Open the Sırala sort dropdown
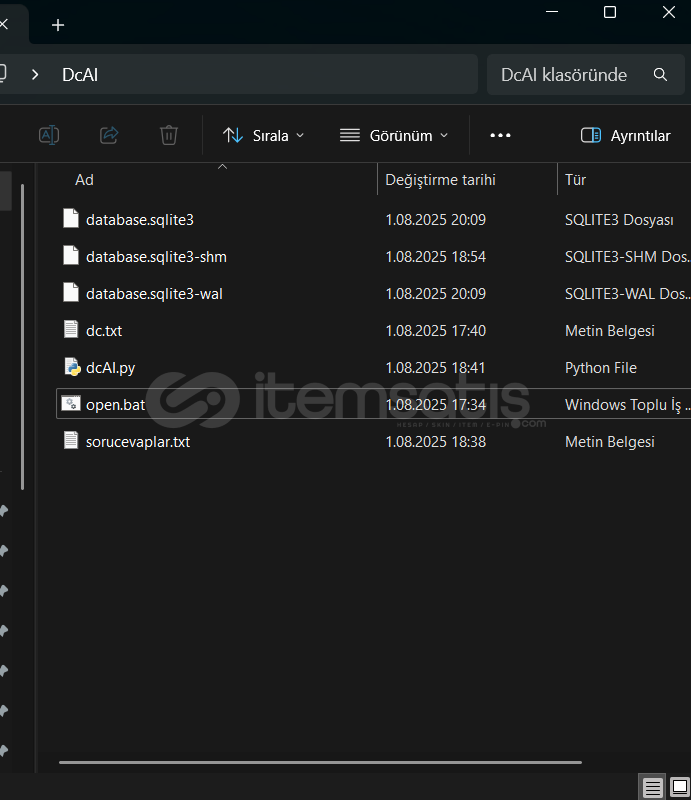The image size is (691, 800). [x=263, y=136]
